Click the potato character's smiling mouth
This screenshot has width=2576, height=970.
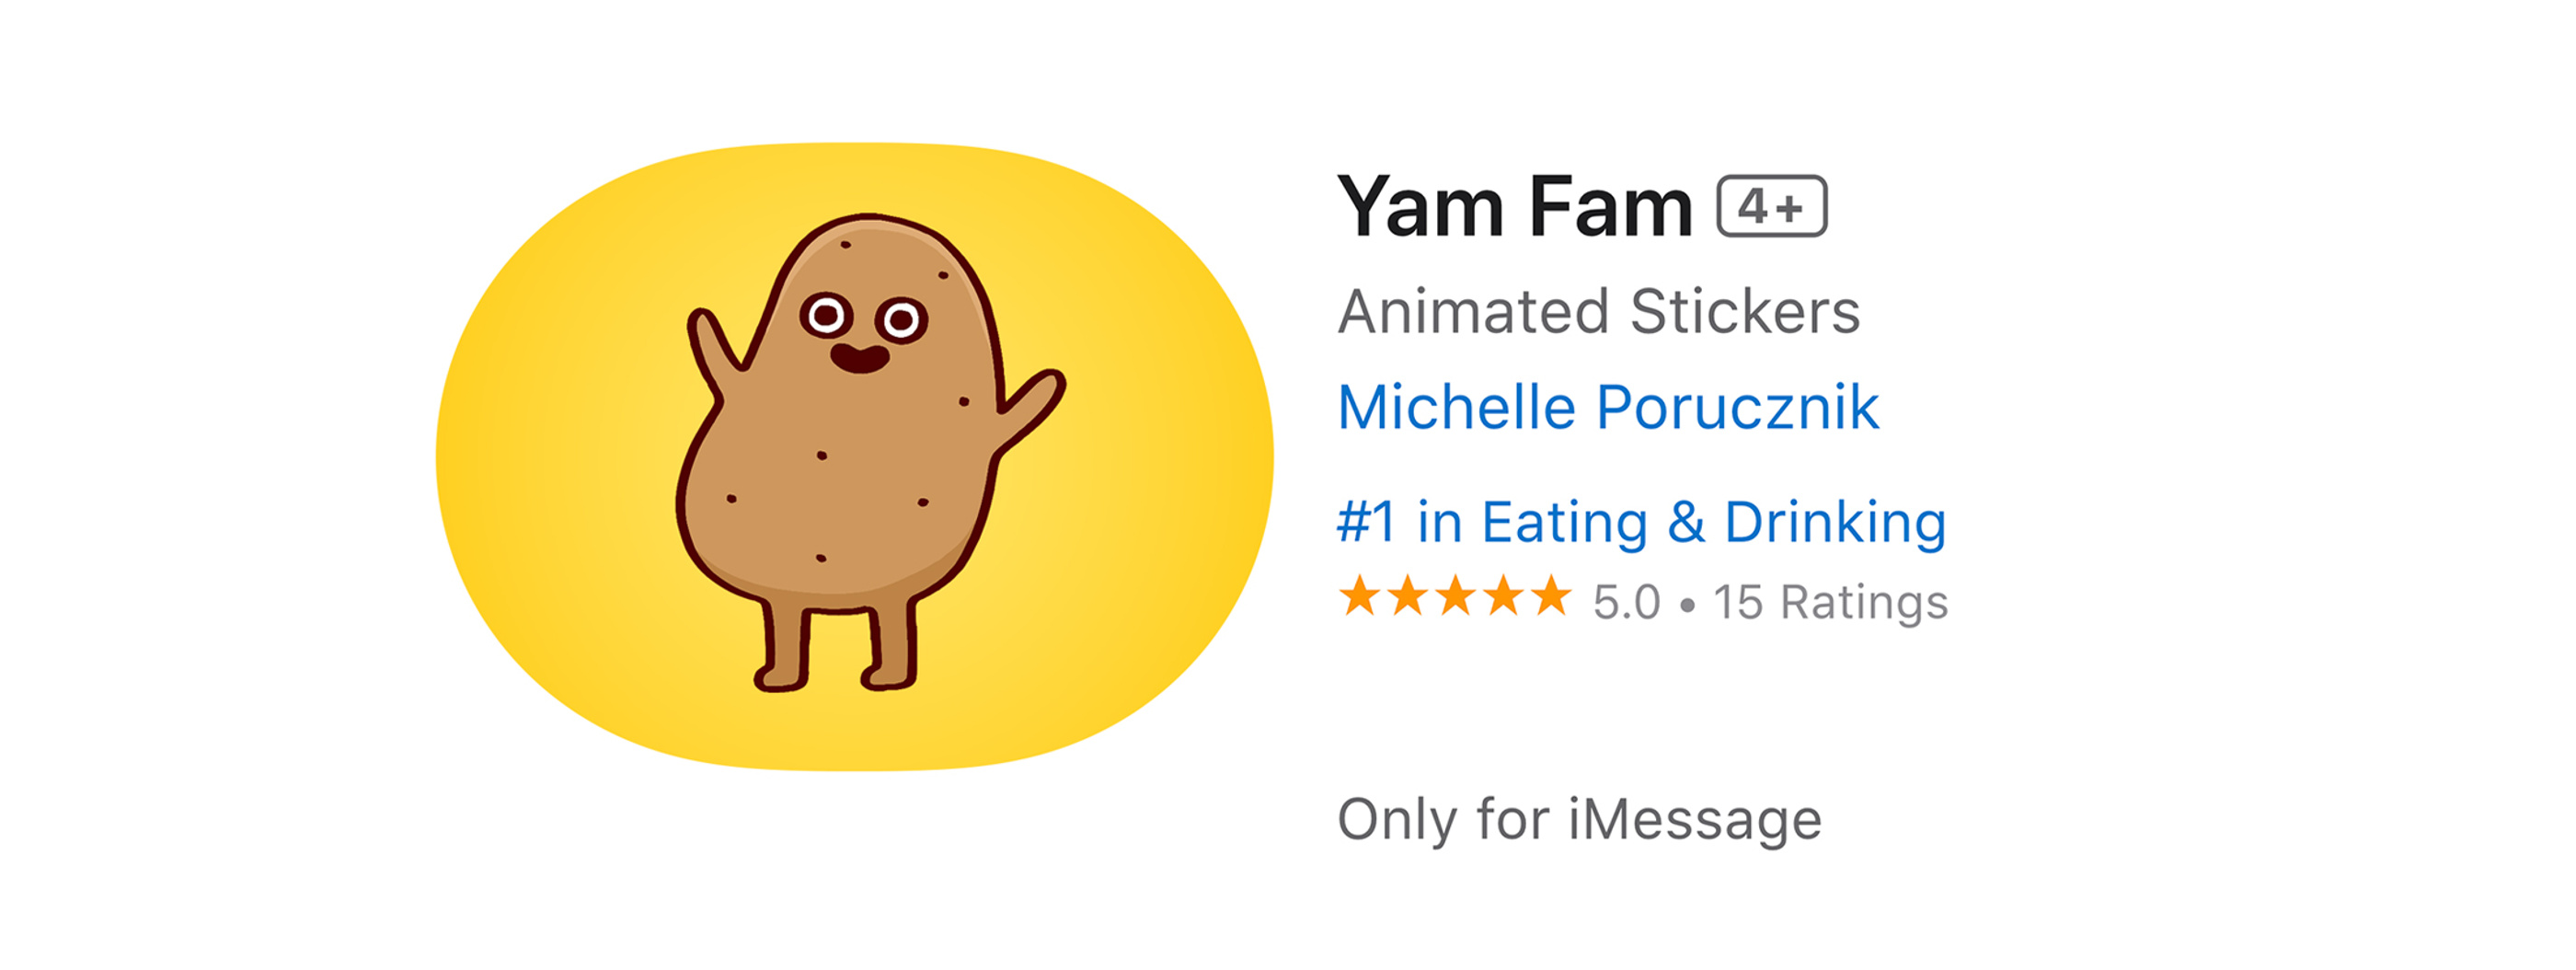860,358
